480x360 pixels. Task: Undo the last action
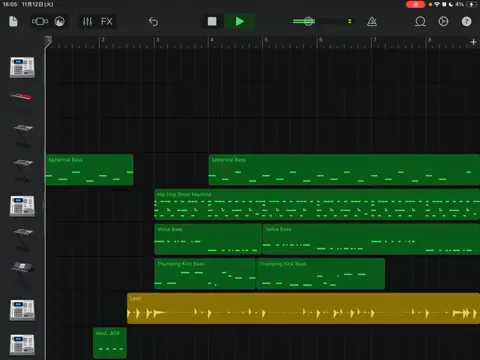point(153,22)
